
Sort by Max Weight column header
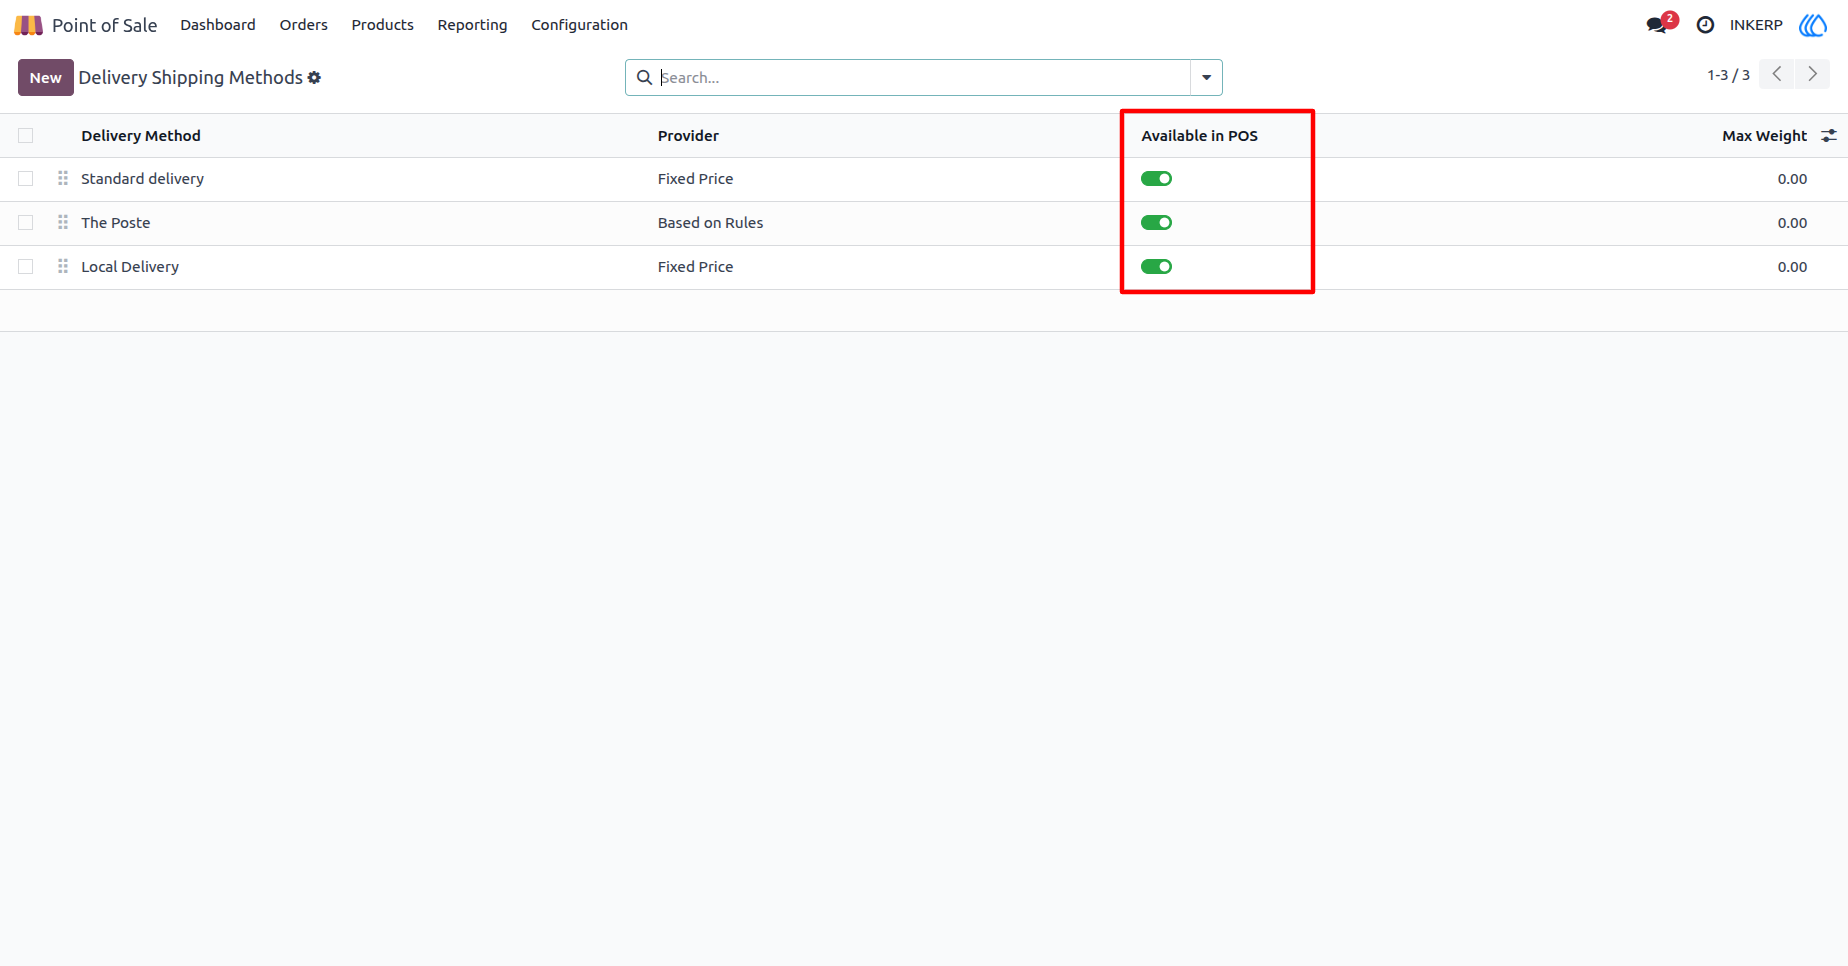click(x=1764, y=136)
